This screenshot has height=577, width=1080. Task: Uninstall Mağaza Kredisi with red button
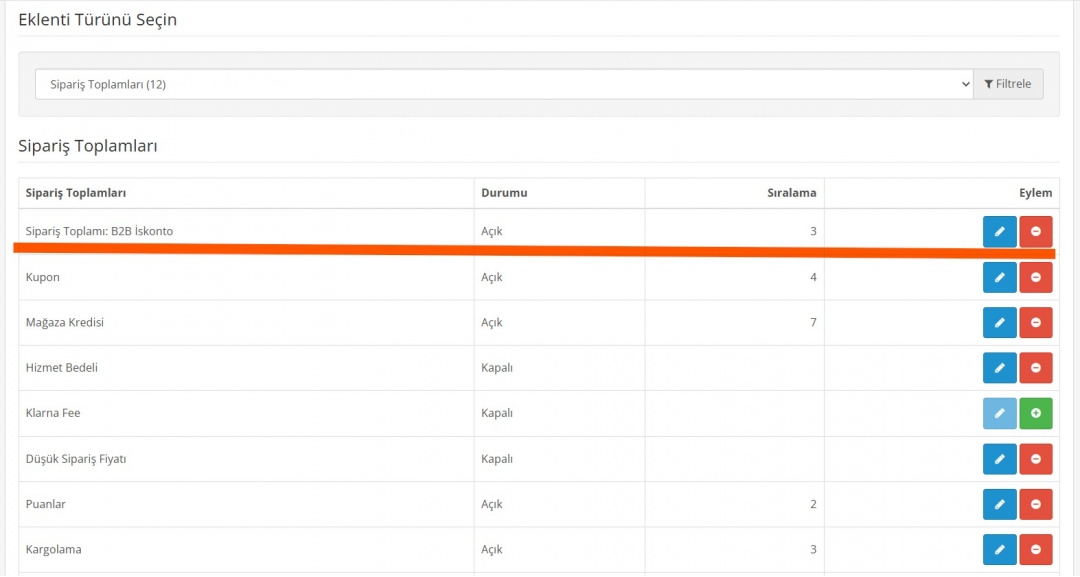(x=1035, y=322)
